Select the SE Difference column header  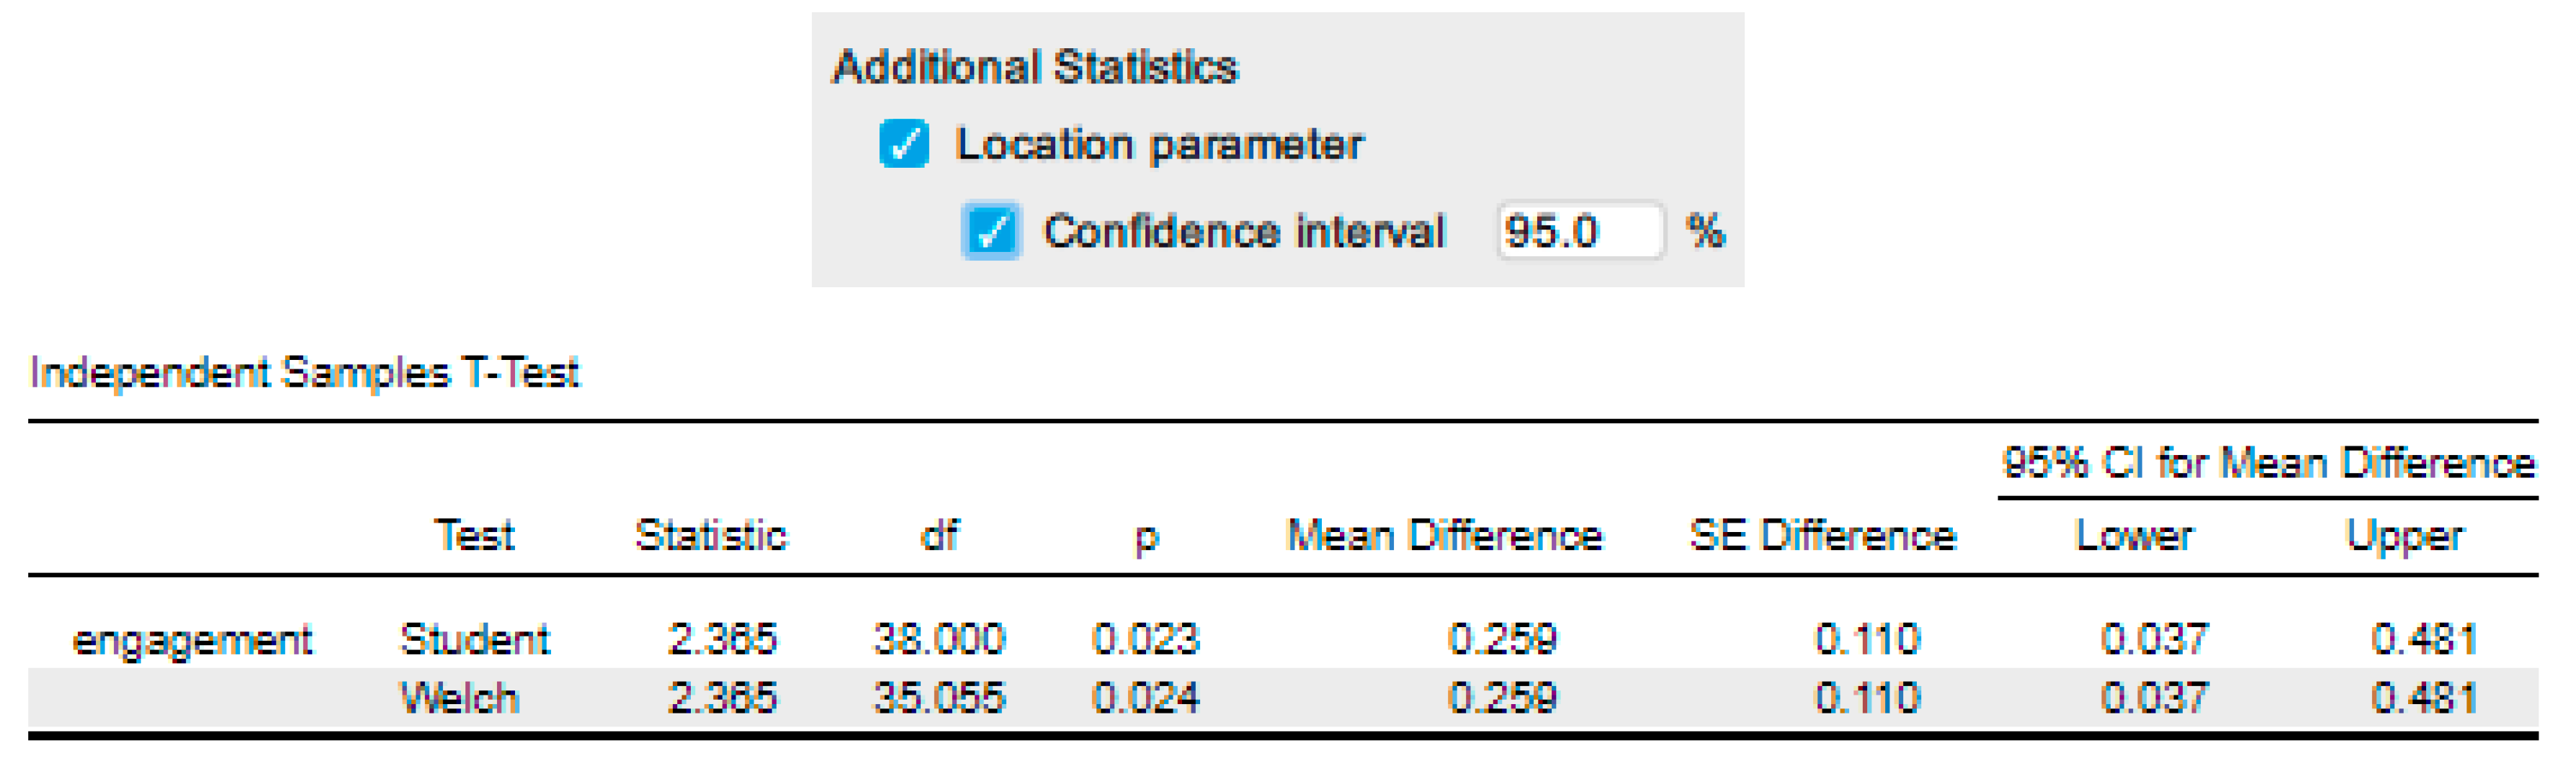click(1822, 536)
